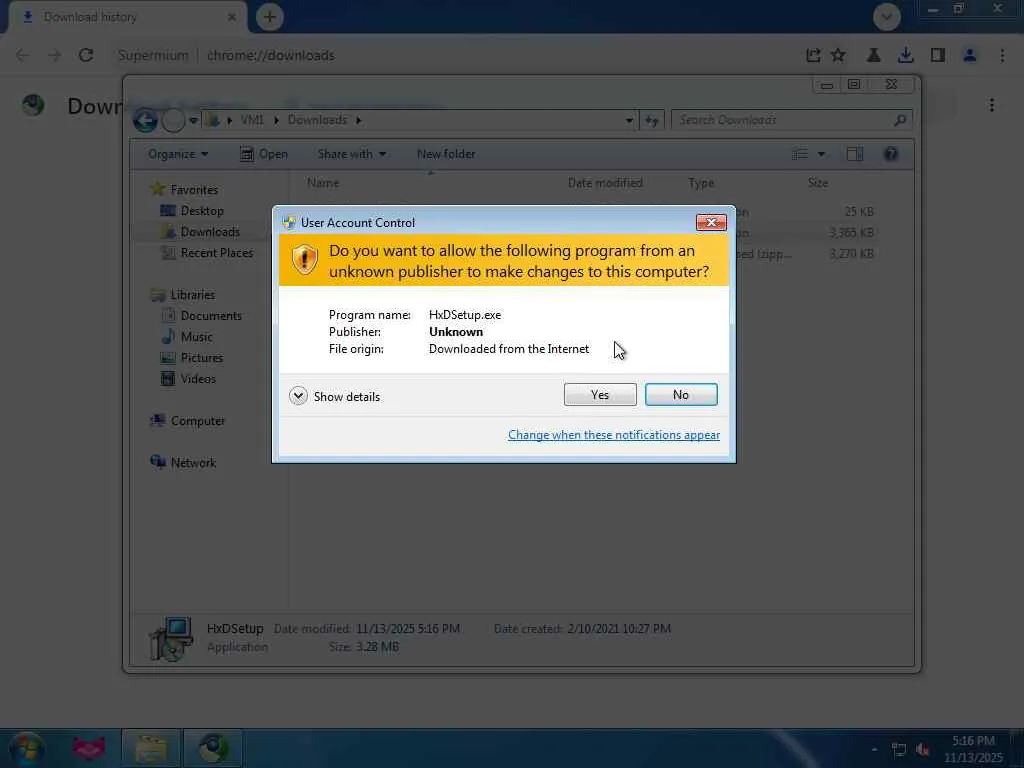1024x768 pixels.
Task: Sort by Type column header
Action: point(701,183)
